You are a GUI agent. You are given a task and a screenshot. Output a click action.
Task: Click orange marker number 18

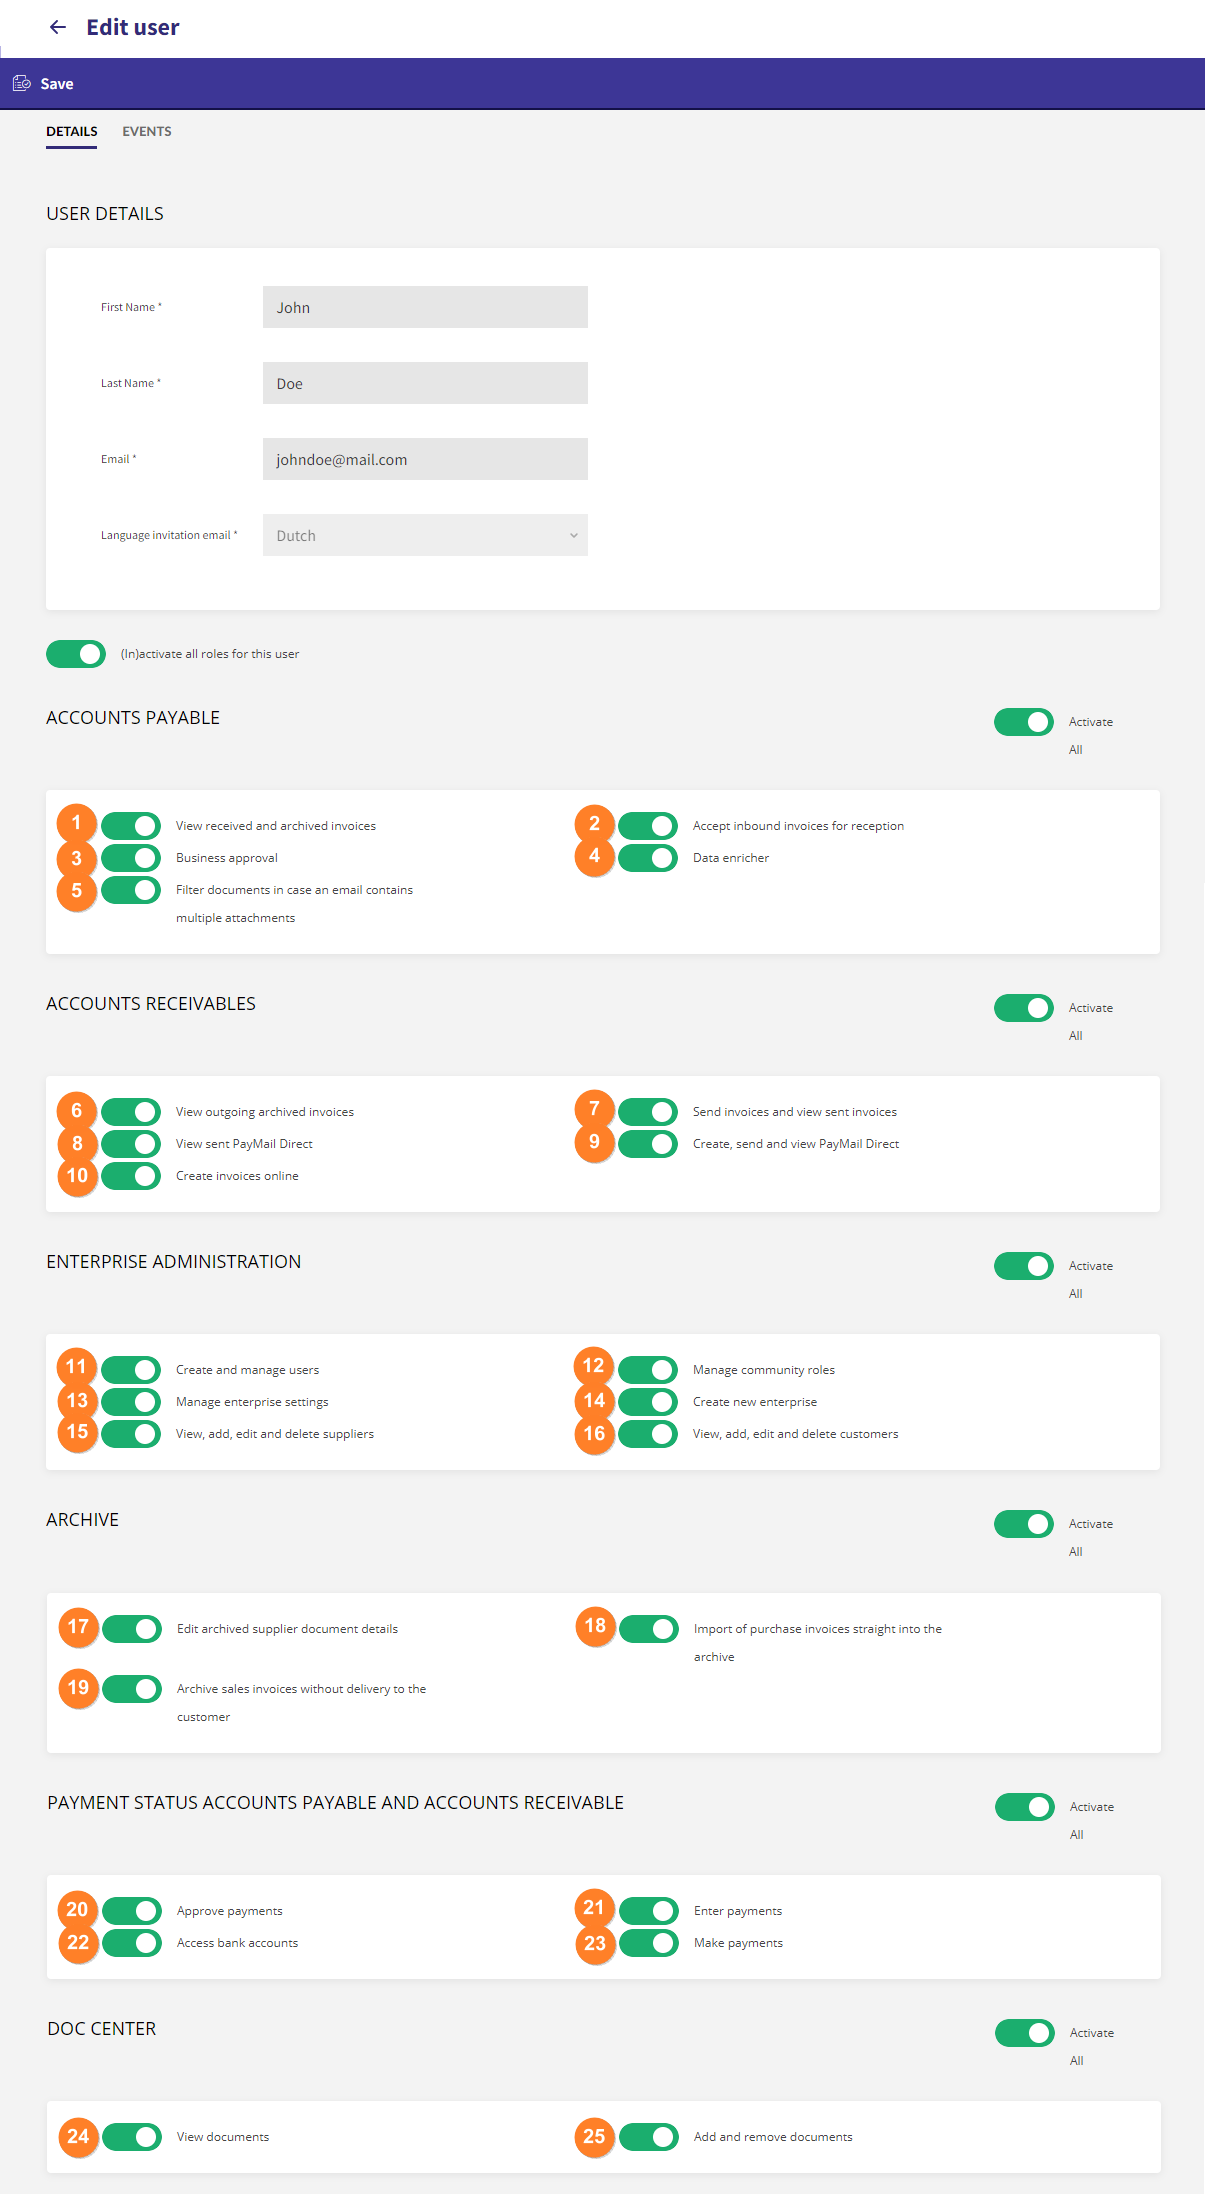click(595, 1626)
